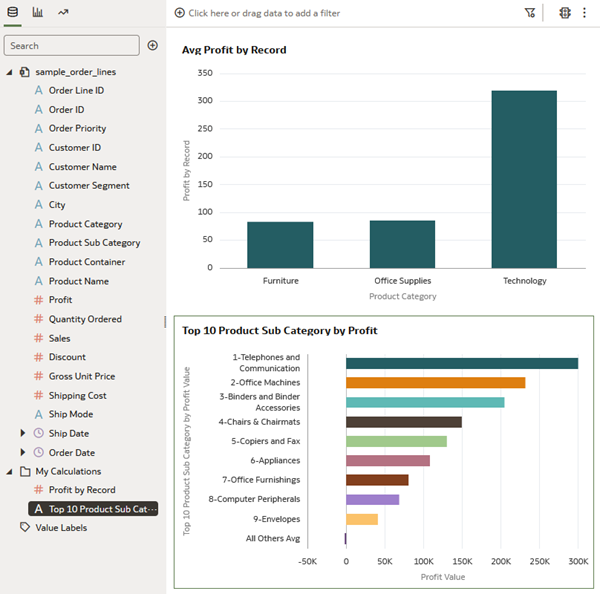Click the Technology axis label
The height and width of the screenshot is (594, 600).
point(525,281)
